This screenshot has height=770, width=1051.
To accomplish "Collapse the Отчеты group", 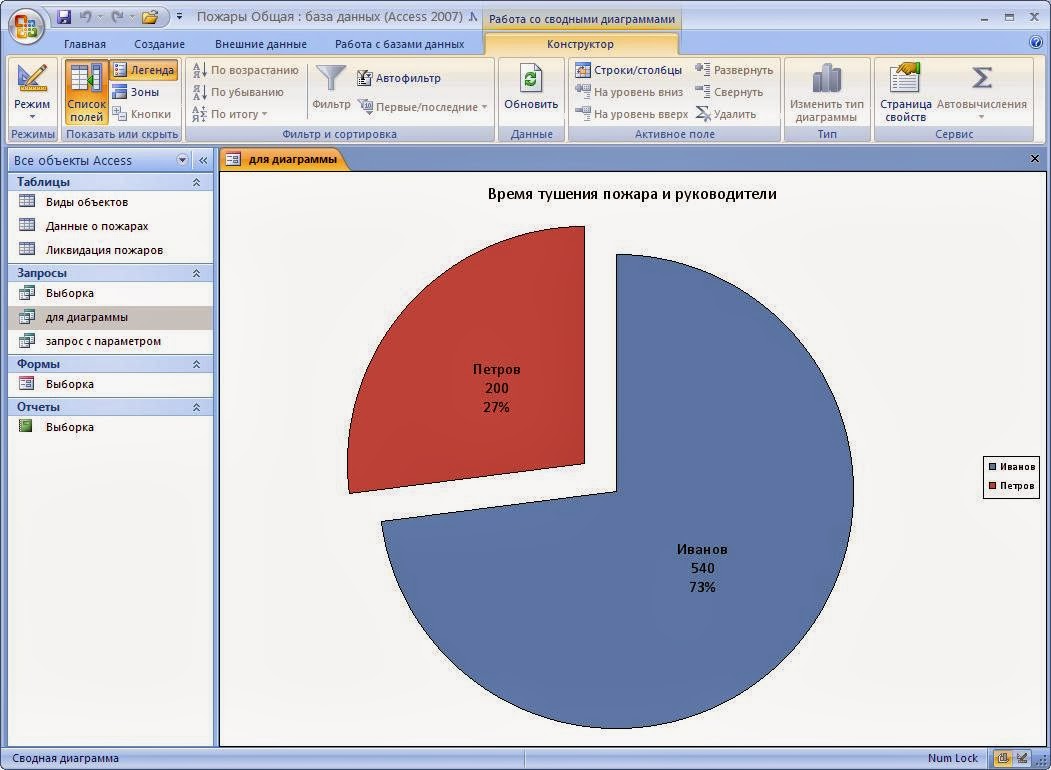I will (x=196, y=407).
